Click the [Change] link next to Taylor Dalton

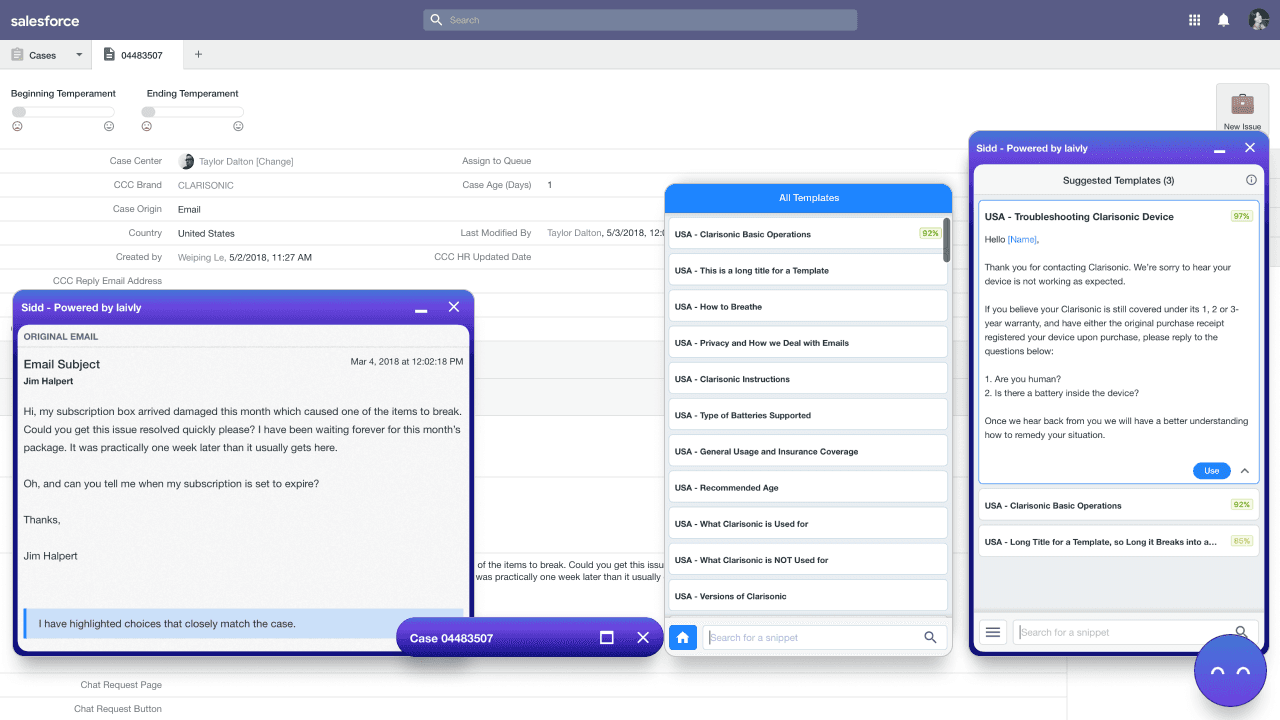tap(275, 161)
